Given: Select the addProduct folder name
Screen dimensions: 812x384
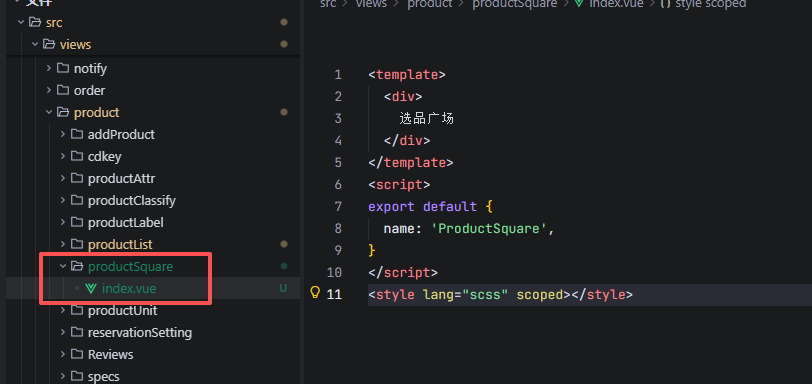Looking at the screenshot, I should (x=121, y=134).
